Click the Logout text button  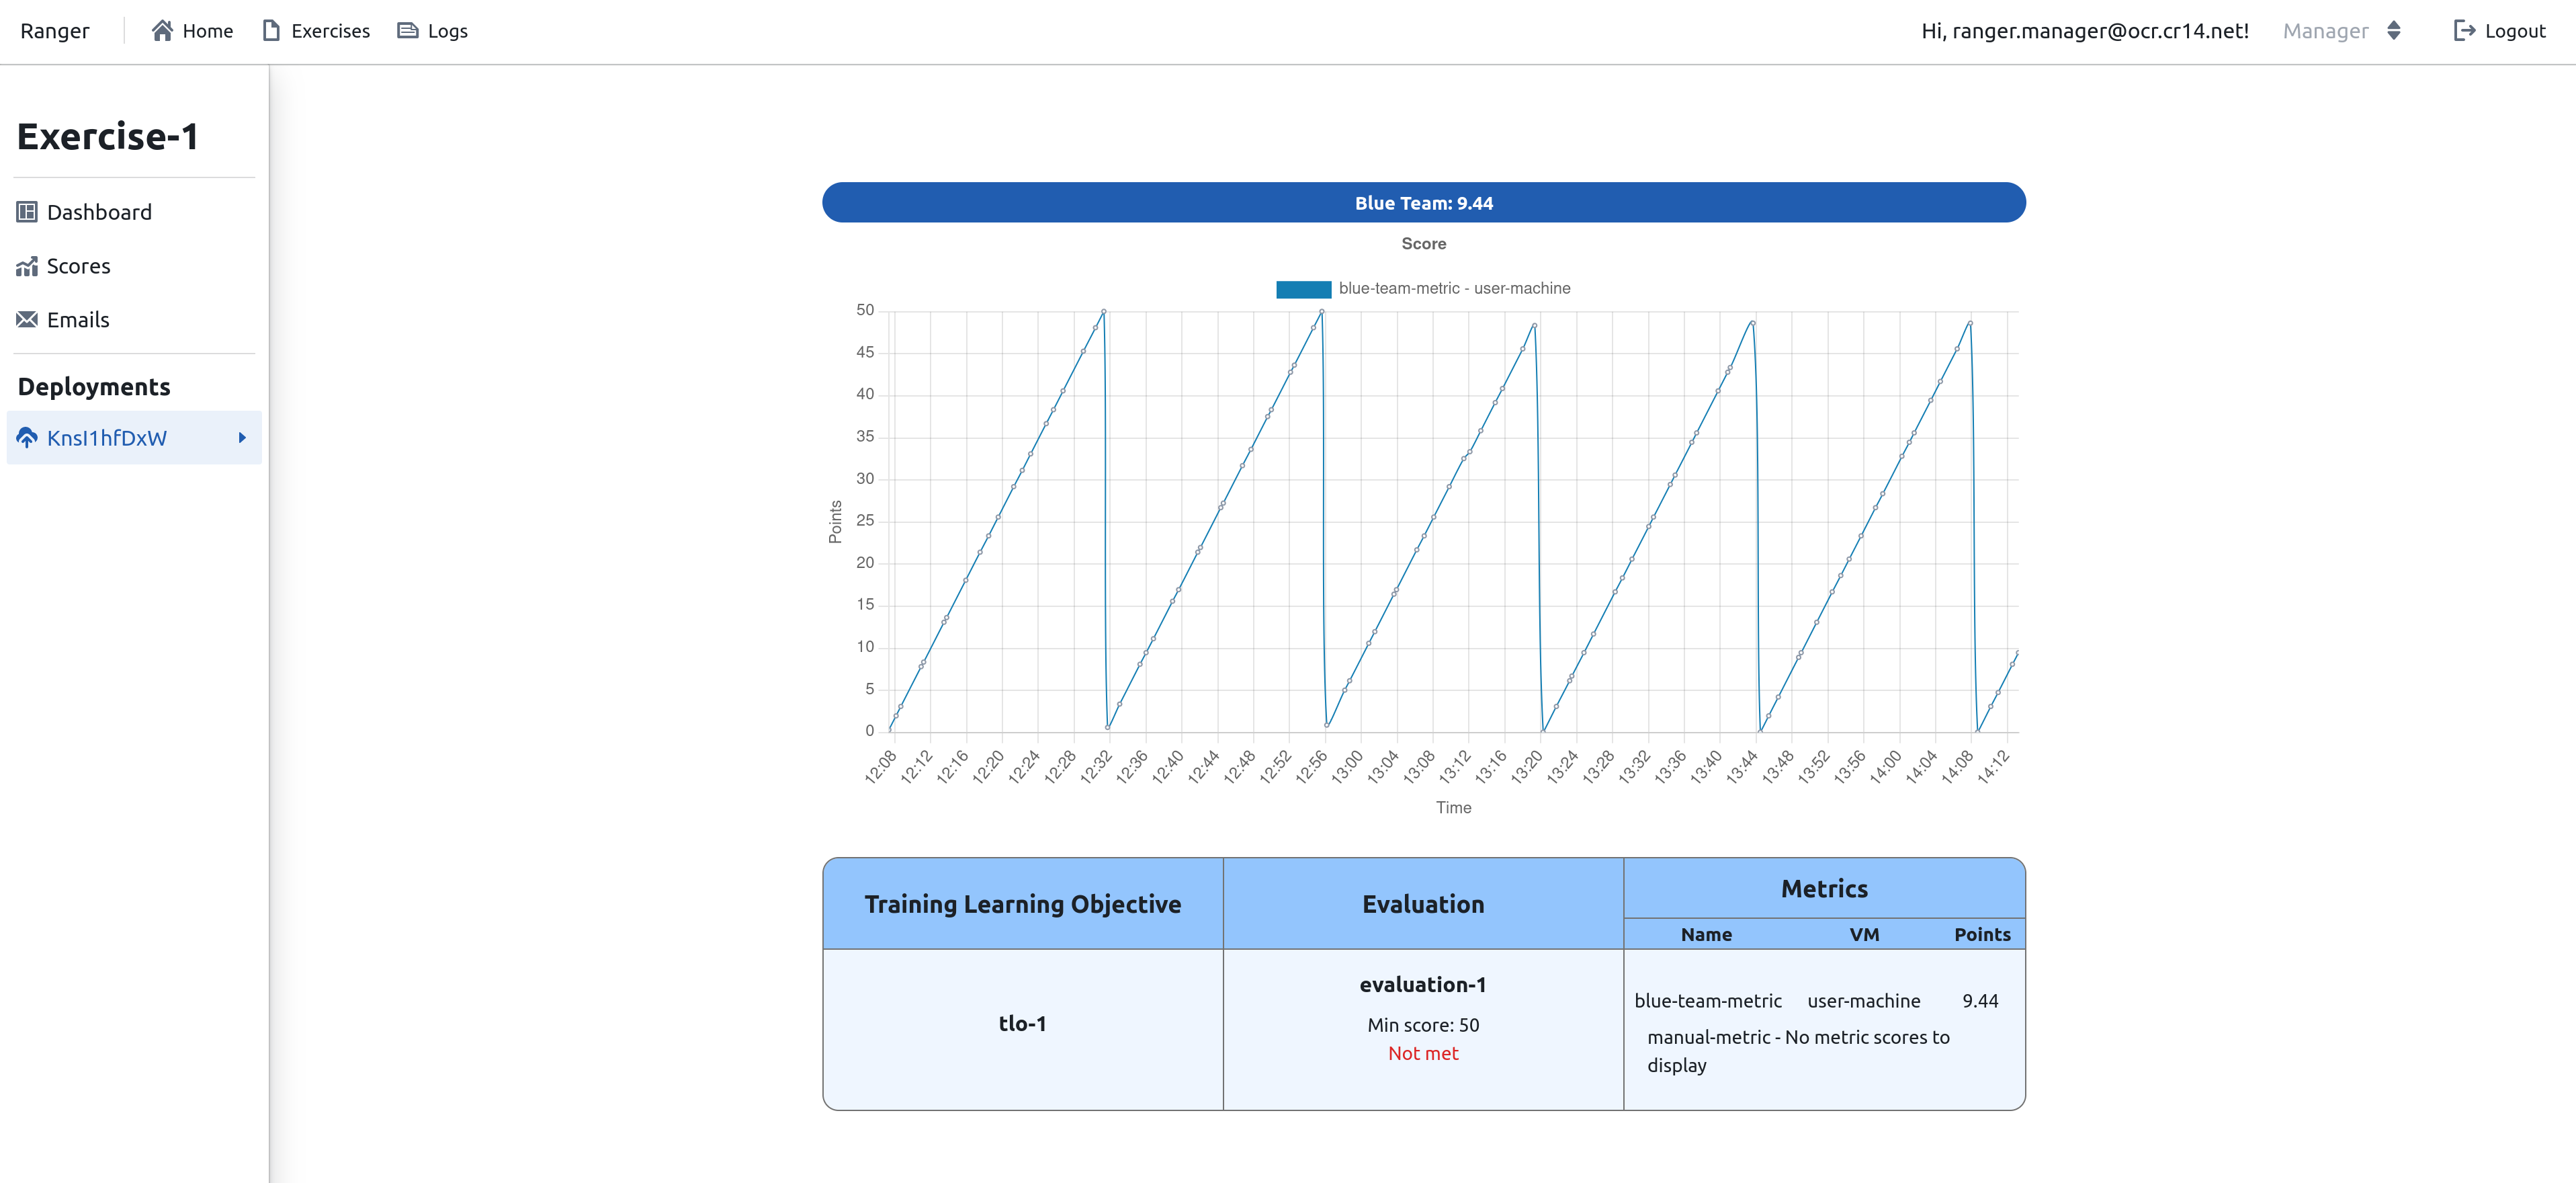click(2515, 31)
